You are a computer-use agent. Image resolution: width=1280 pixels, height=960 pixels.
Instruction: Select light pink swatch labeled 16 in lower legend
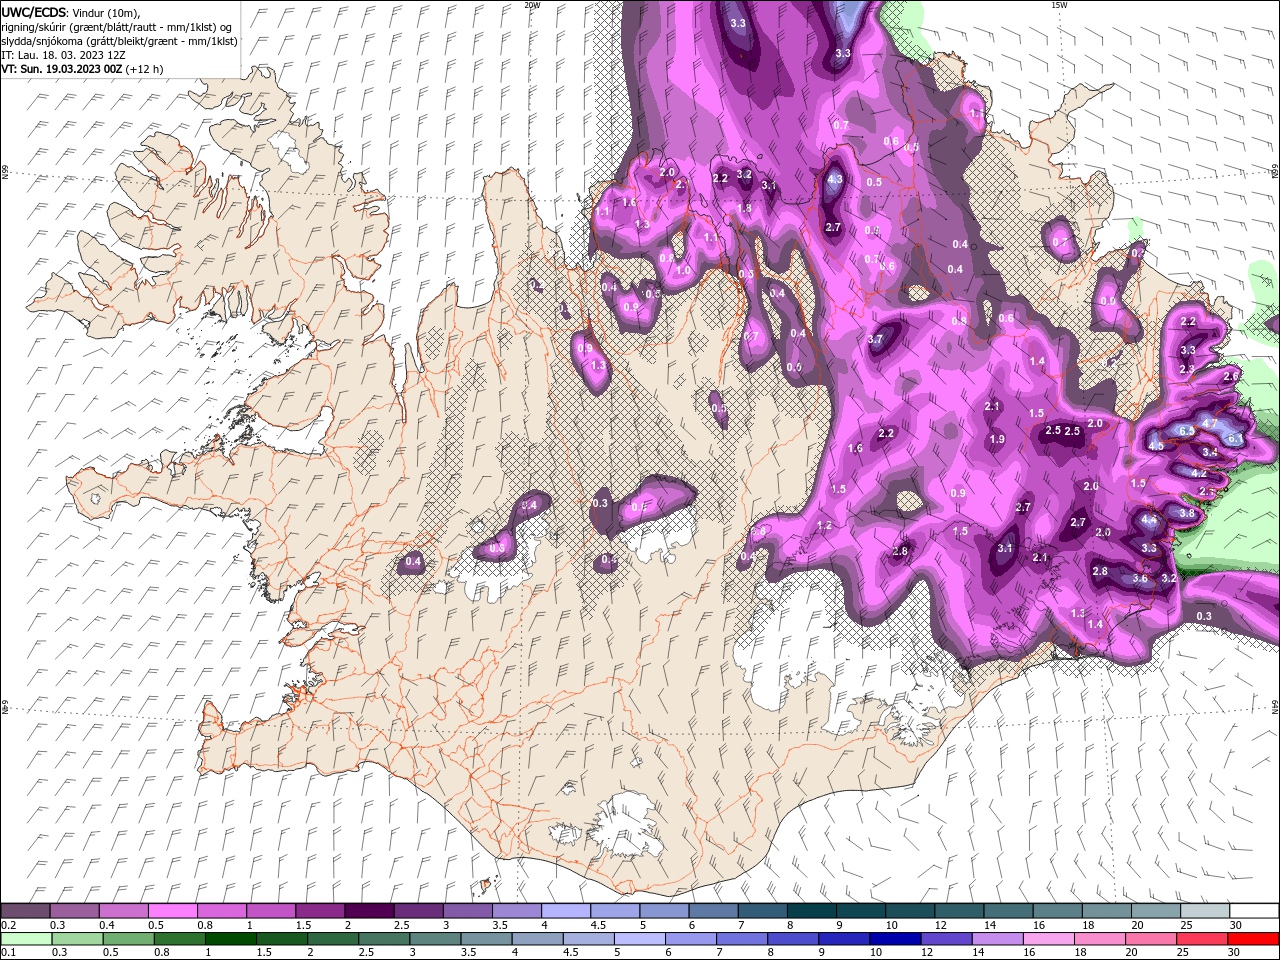[x=1050, y=938]
